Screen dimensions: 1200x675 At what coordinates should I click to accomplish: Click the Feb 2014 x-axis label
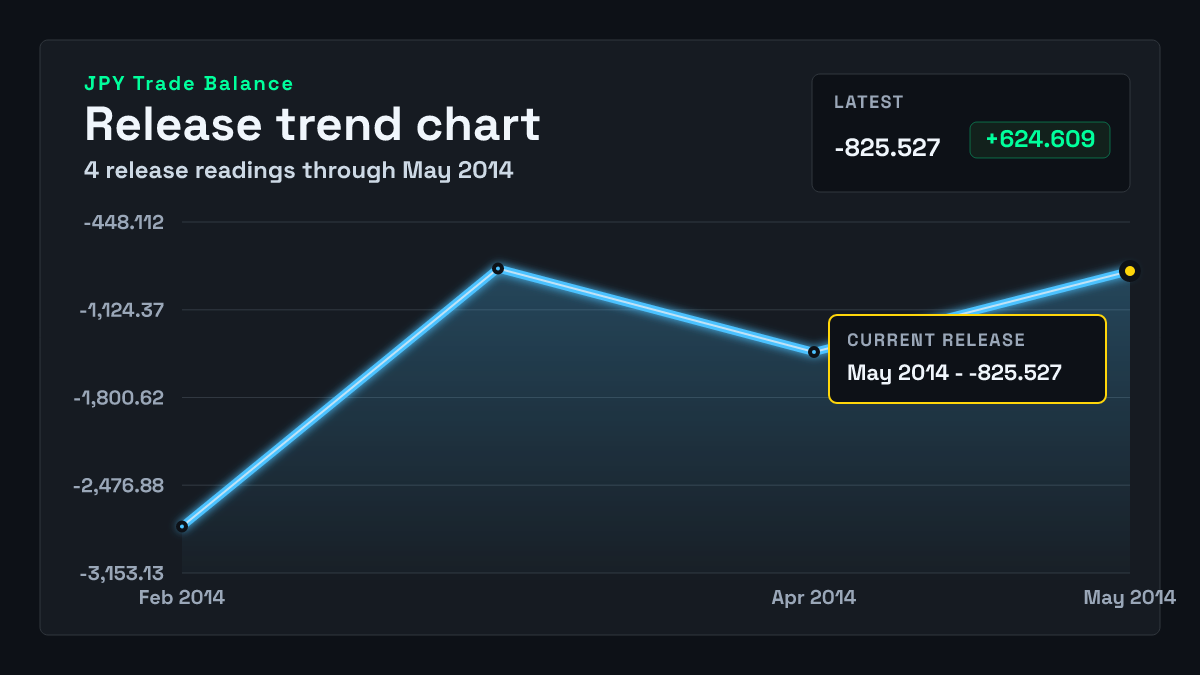pyautogui.click(x=182, y=598)
